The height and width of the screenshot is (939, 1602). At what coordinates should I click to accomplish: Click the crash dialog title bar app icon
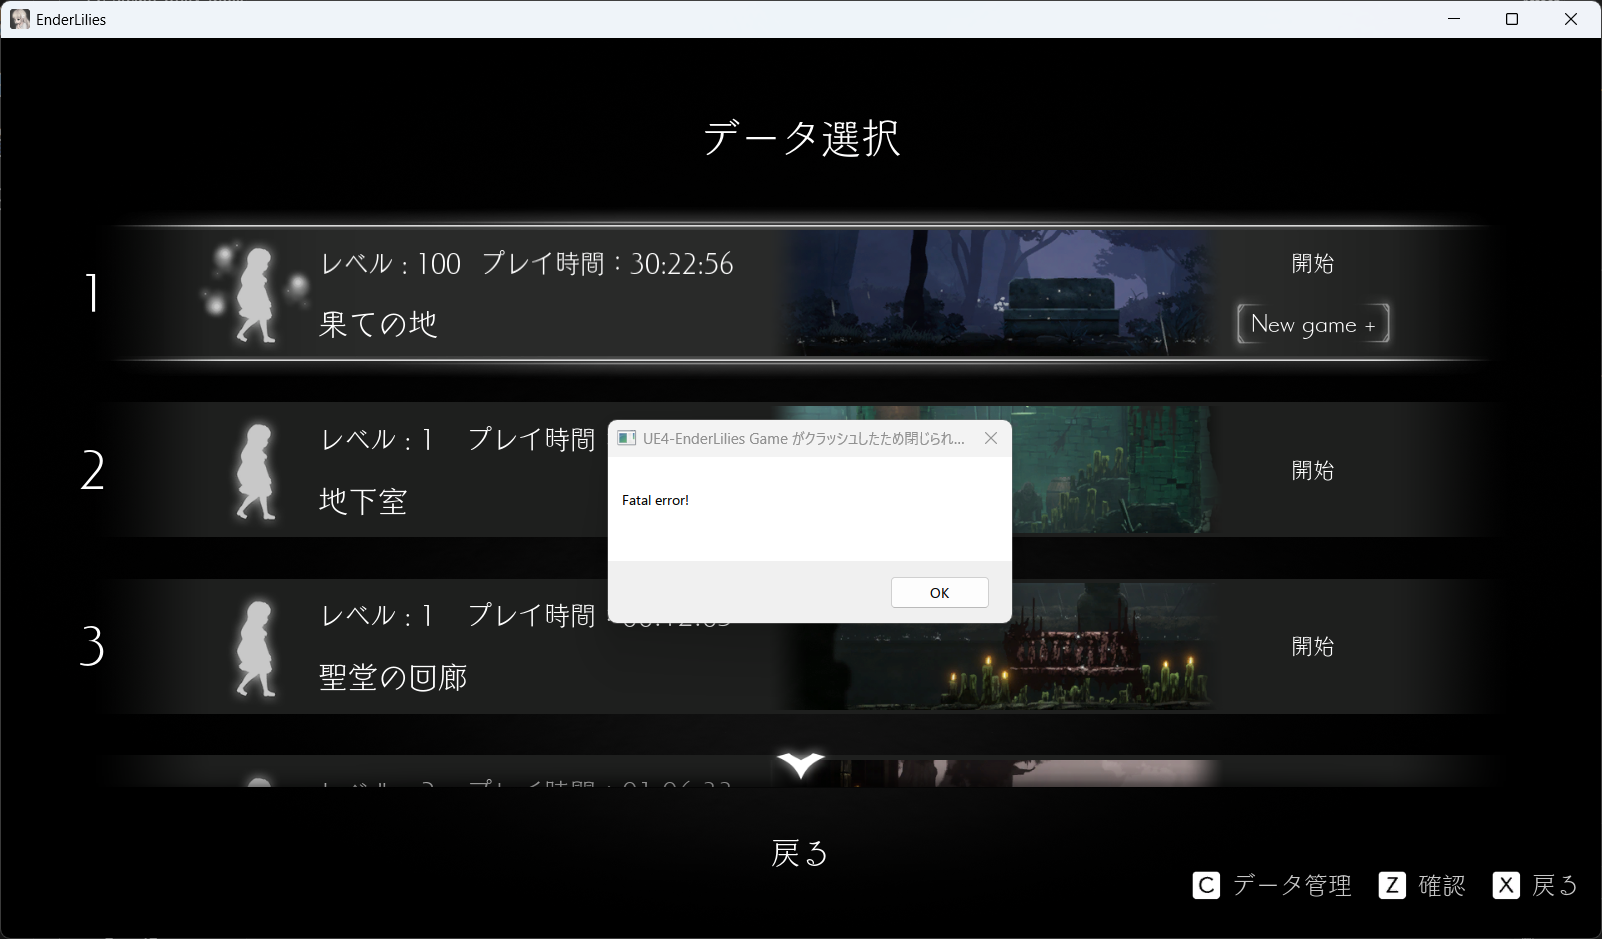[627, 438]
